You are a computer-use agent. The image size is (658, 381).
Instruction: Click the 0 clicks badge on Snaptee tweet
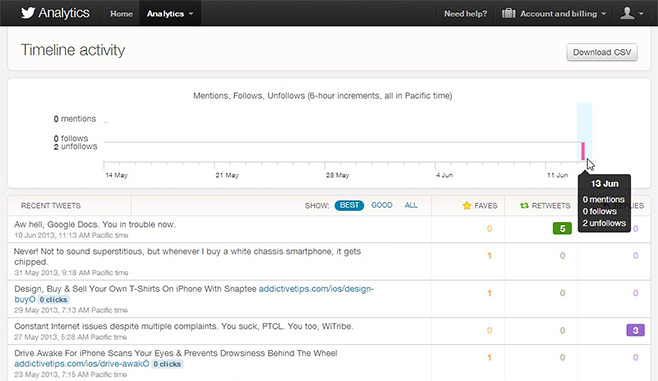[x=53, y=300]
